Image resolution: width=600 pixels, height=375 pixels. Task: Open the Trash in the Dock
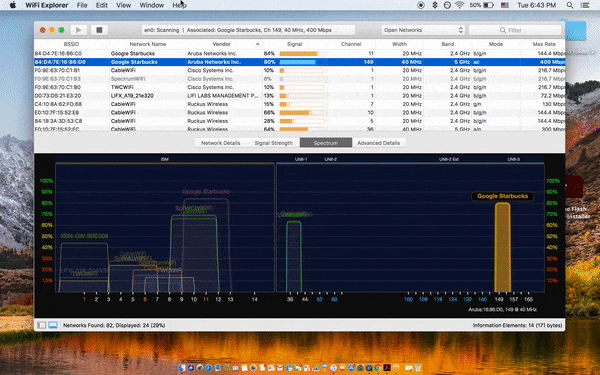pyautogui.click(x=418, y=368)
